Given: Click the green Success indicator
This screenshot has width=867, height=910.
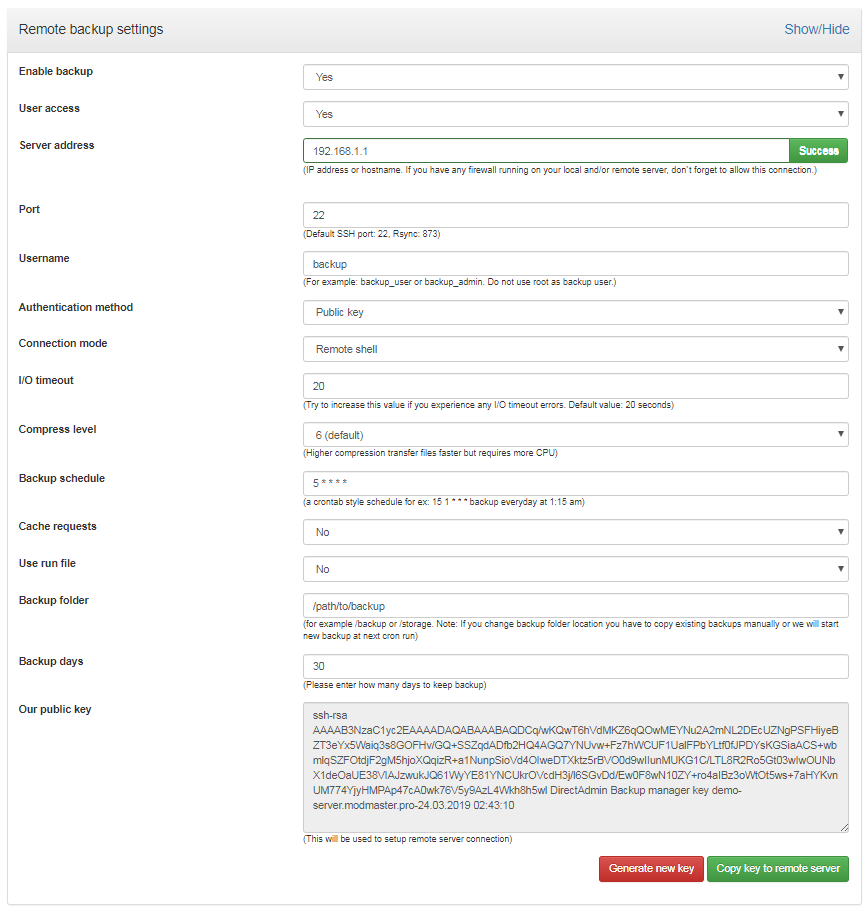Looking at the screenshot, I should pos(818,149).
